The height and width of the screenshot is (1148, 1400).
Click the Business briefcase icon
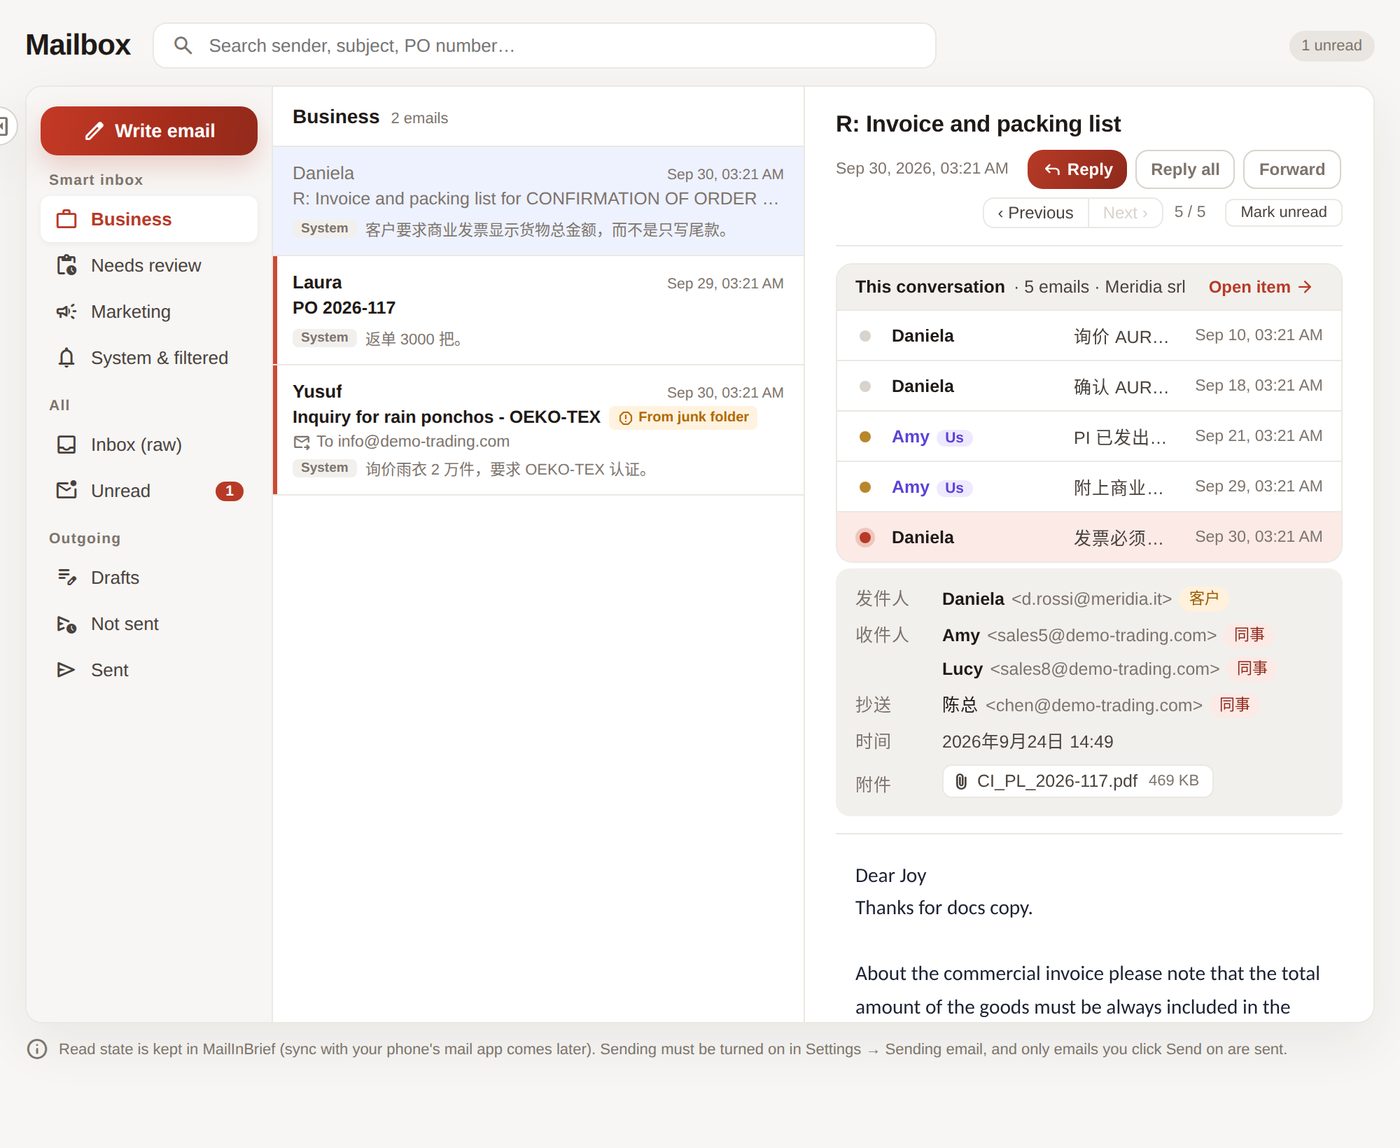67,219
